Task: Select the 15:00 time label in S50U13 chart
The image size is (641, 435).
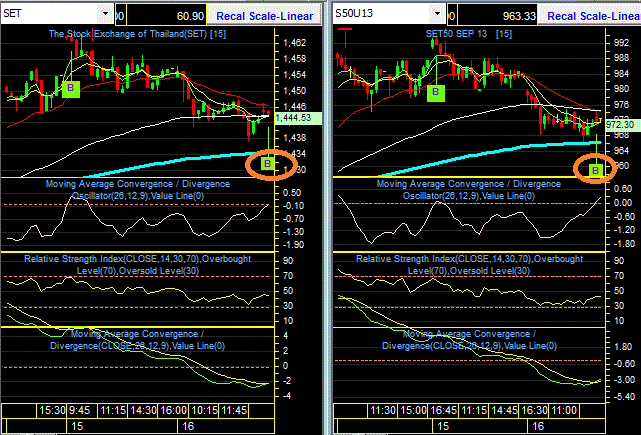Action: coord(414,410)
